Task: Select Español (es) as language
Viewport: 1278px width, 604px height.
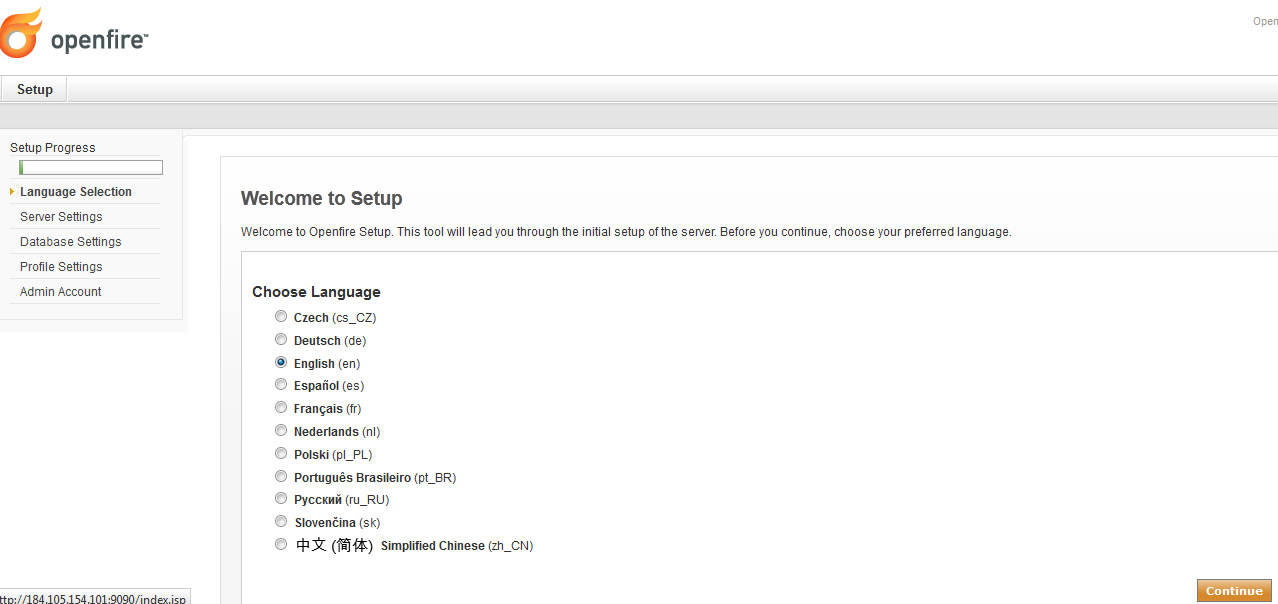Action: 281,385
